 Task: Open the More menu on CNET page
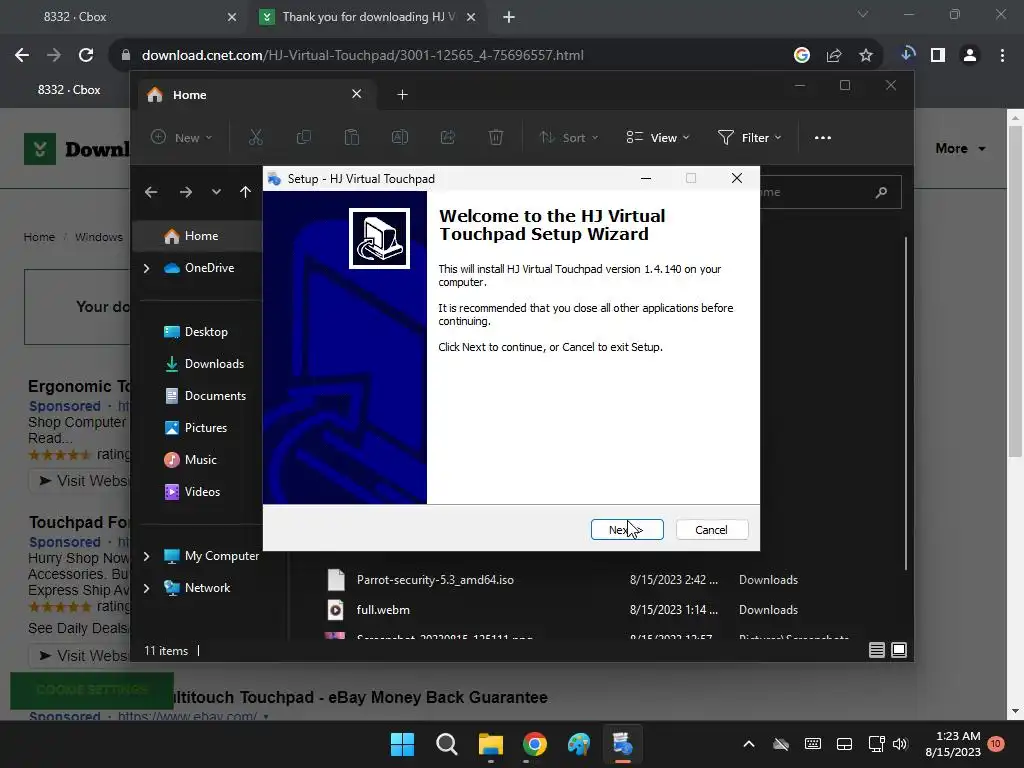pyautogui.click(x=960, y=148)
